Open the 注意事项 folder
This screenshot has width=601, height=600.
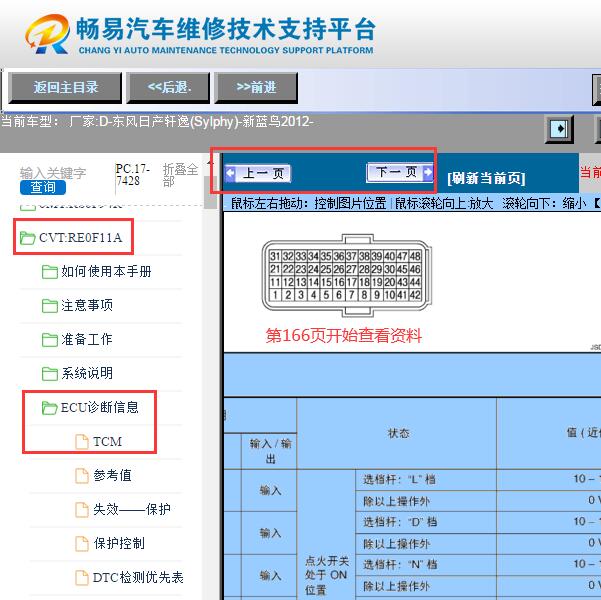click(x=87, y=306)
